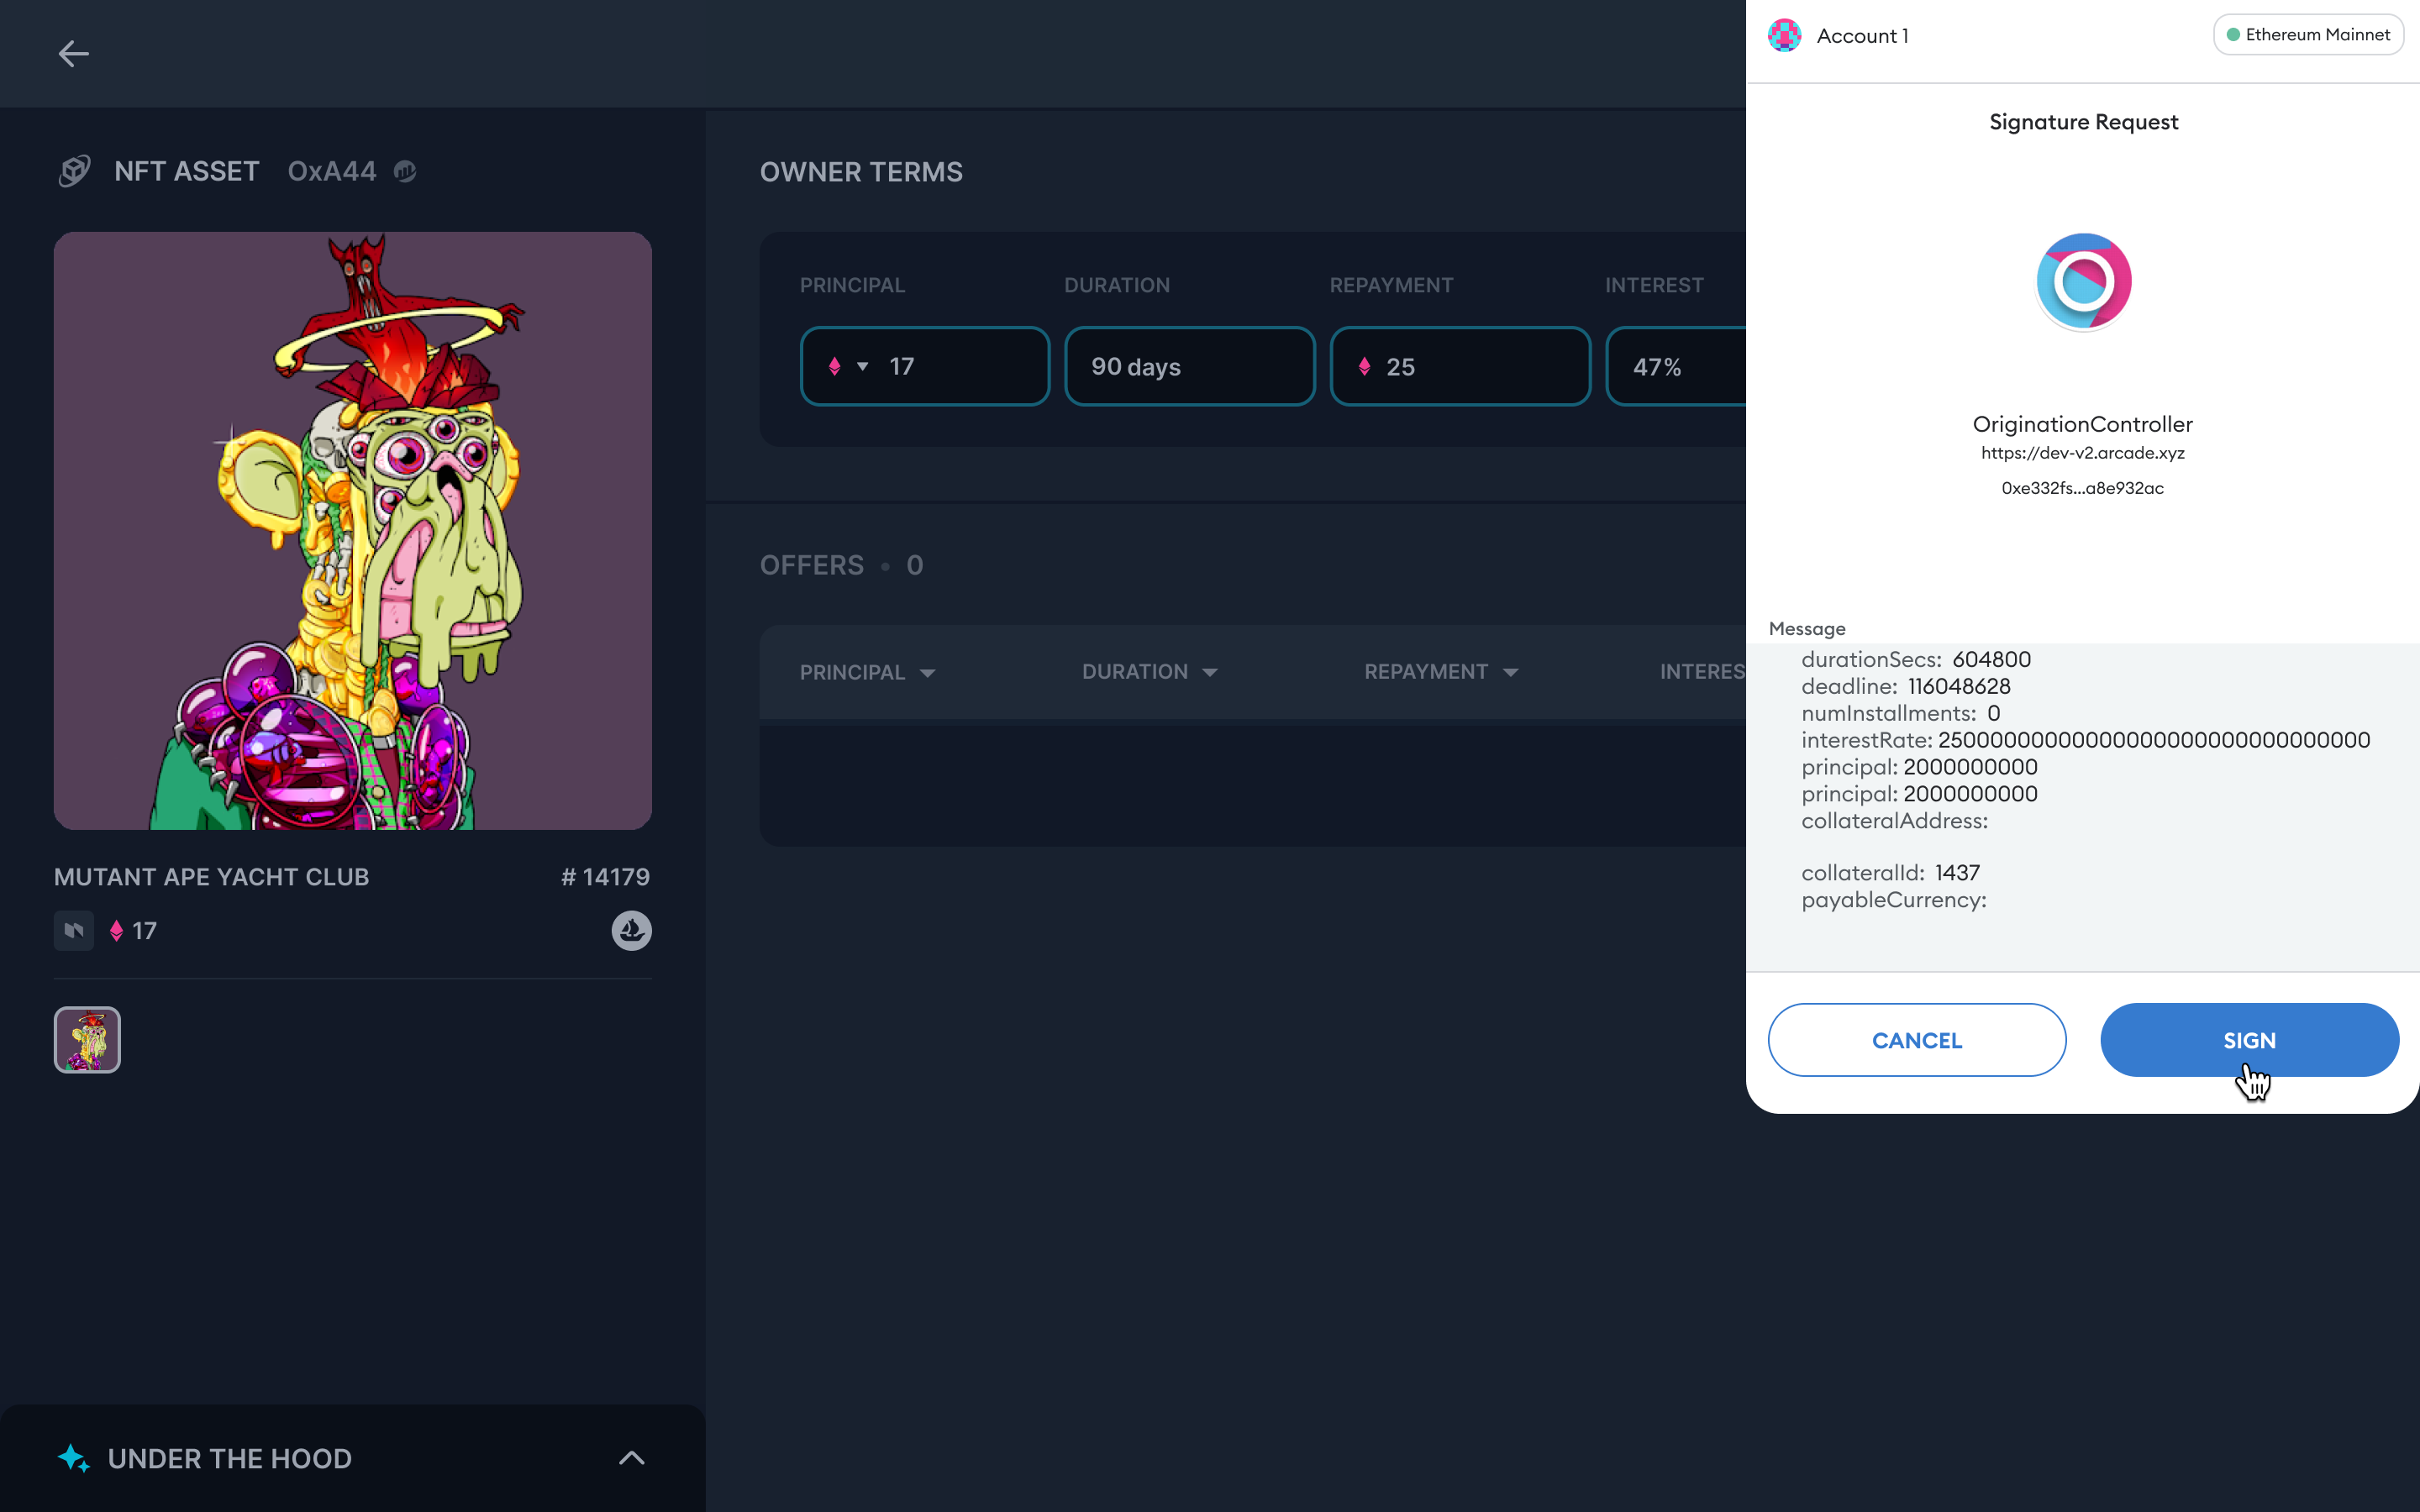This screenshot has width=2420, height=1512.
Task: Sort offers by Repayment column
Action: 1440,672
